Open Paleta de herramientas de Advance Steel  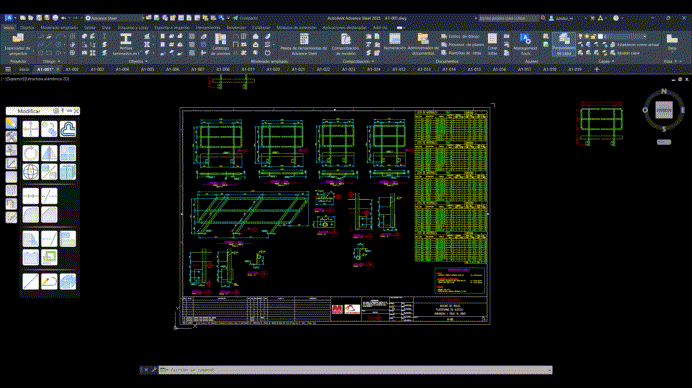304,44
